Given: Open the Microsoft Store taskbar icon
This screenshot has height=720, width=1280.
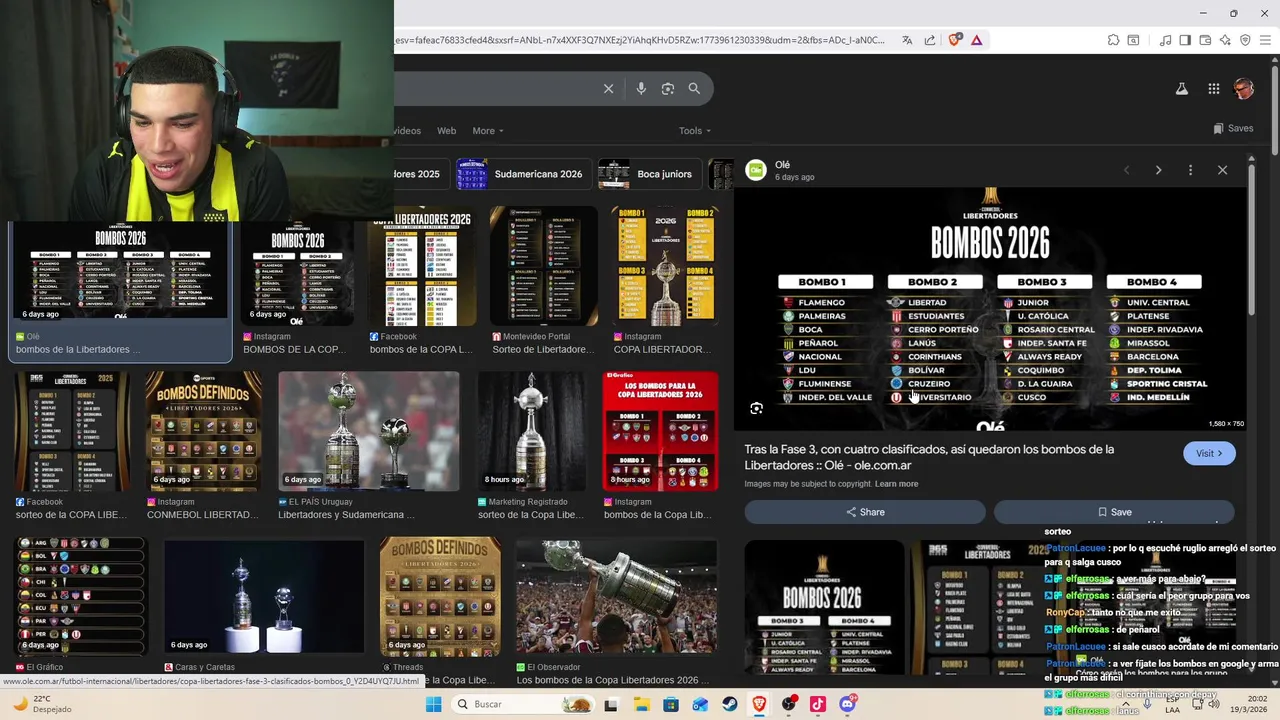Looking at the screenshot, I should 671,704.
